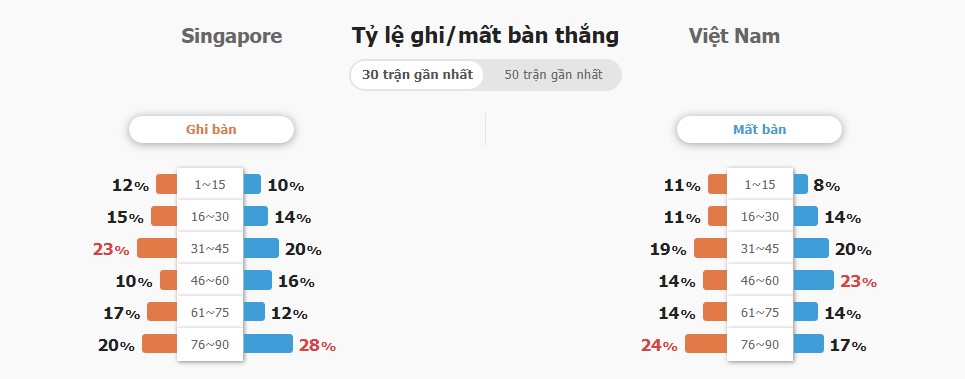Click the Singapore team heading
The image size is (965, 379).
pos(231,36)
